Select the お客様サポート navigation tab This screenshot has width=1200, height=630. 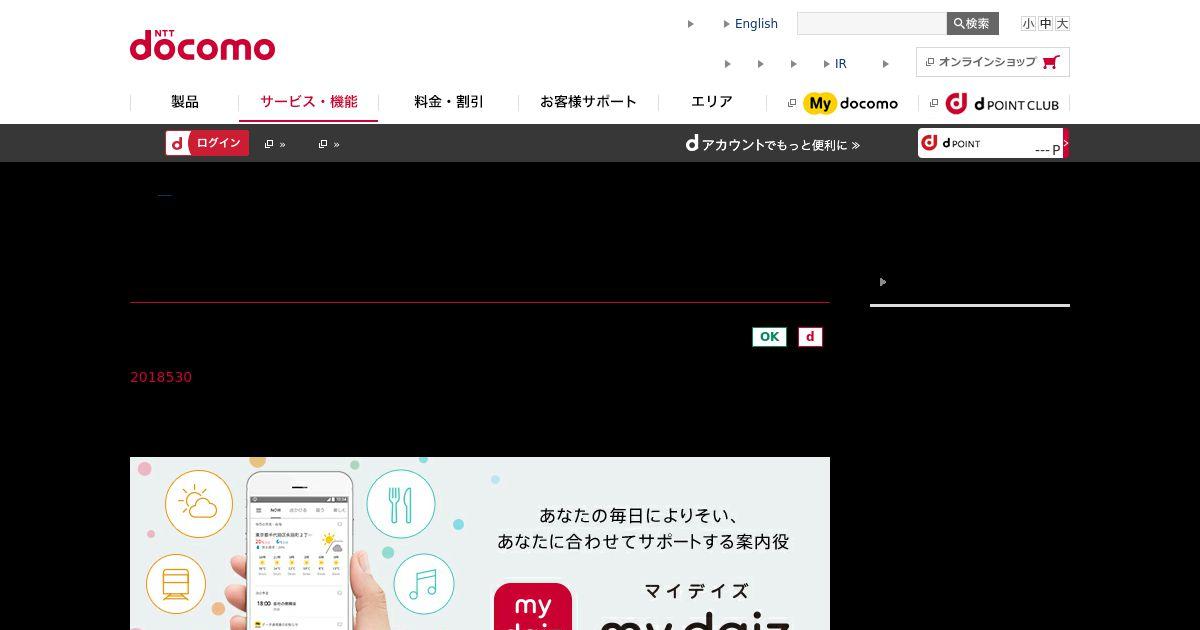coord(588,102)
